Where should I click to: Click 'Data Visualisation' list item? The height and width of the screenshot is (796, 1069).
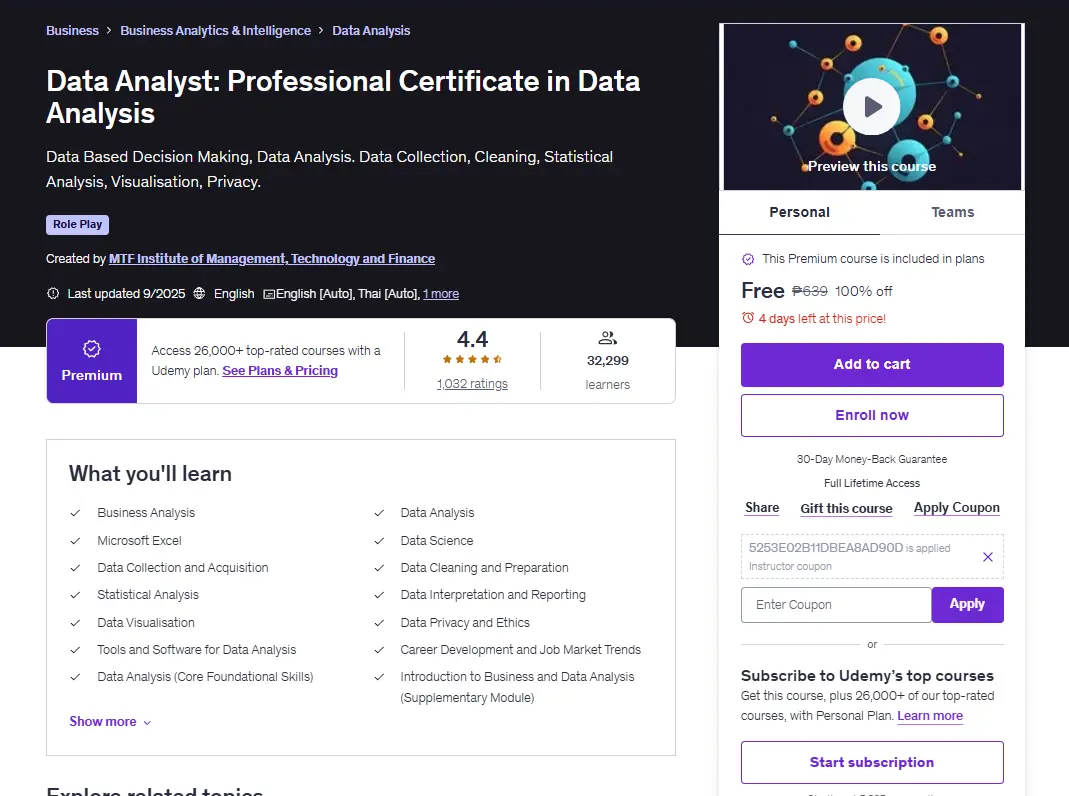tap(145, 623)
